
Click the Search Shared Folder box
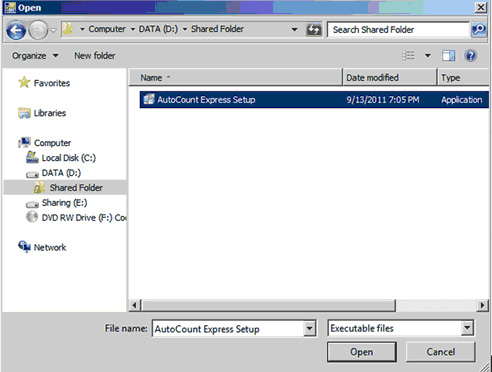[x=398, y=30]
